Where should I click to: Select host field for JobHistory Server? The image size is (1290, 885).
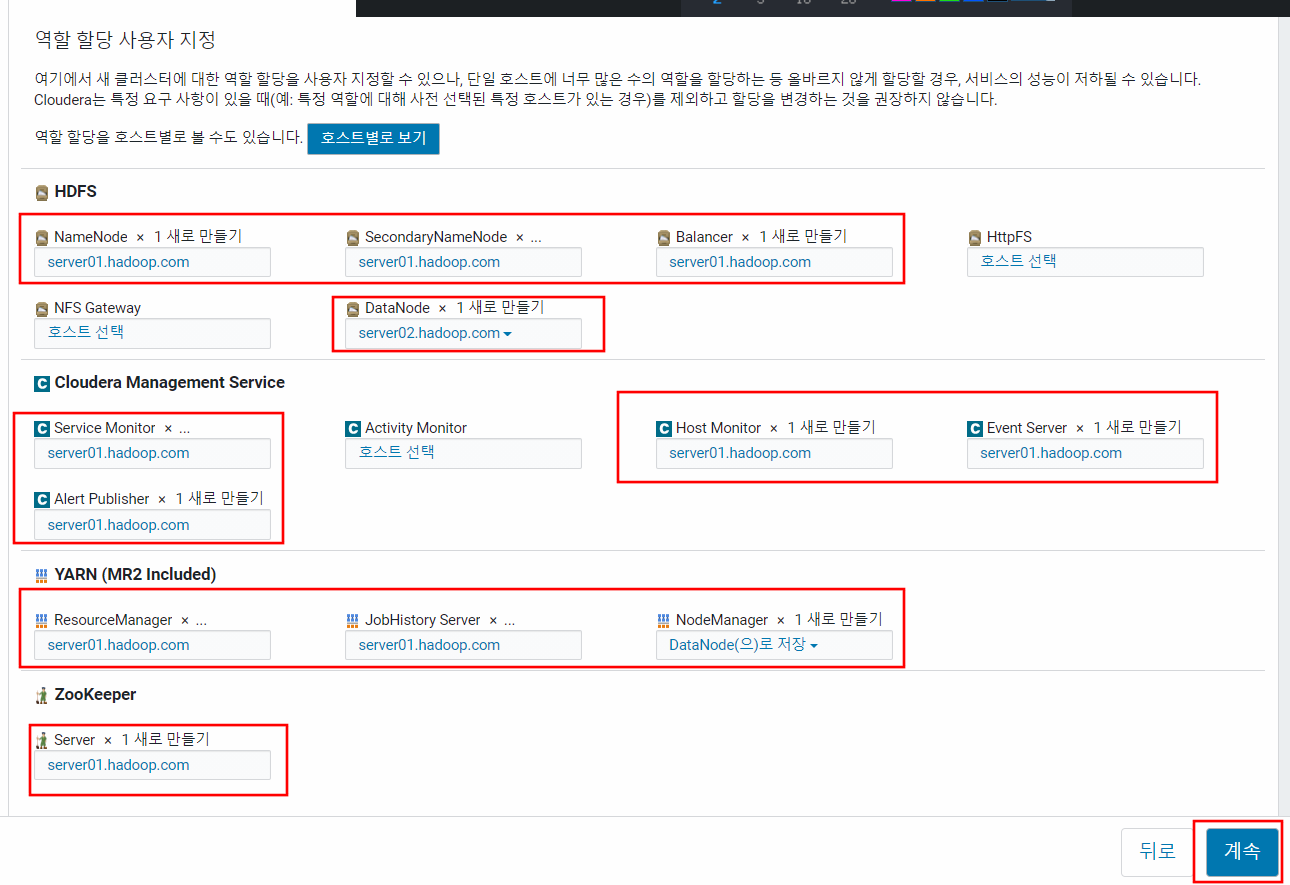(463, 645)
